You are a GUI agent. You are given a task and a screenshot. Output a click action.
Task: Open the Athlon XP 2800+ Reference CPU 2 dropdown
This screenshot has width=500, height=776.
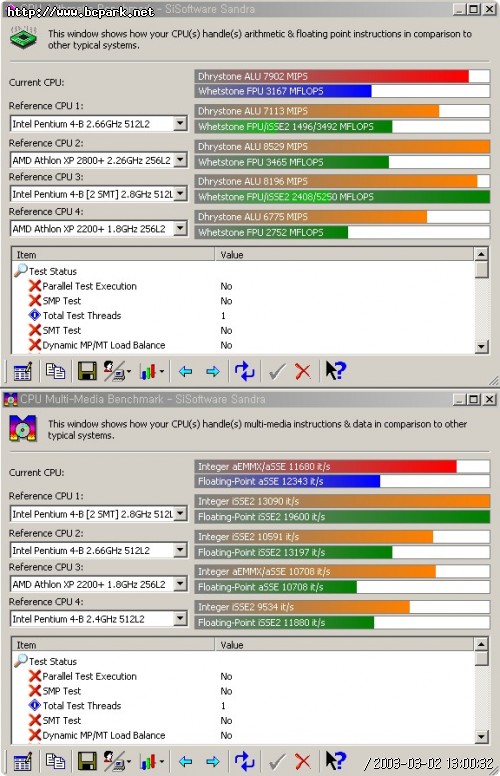[x=180, y=160]
